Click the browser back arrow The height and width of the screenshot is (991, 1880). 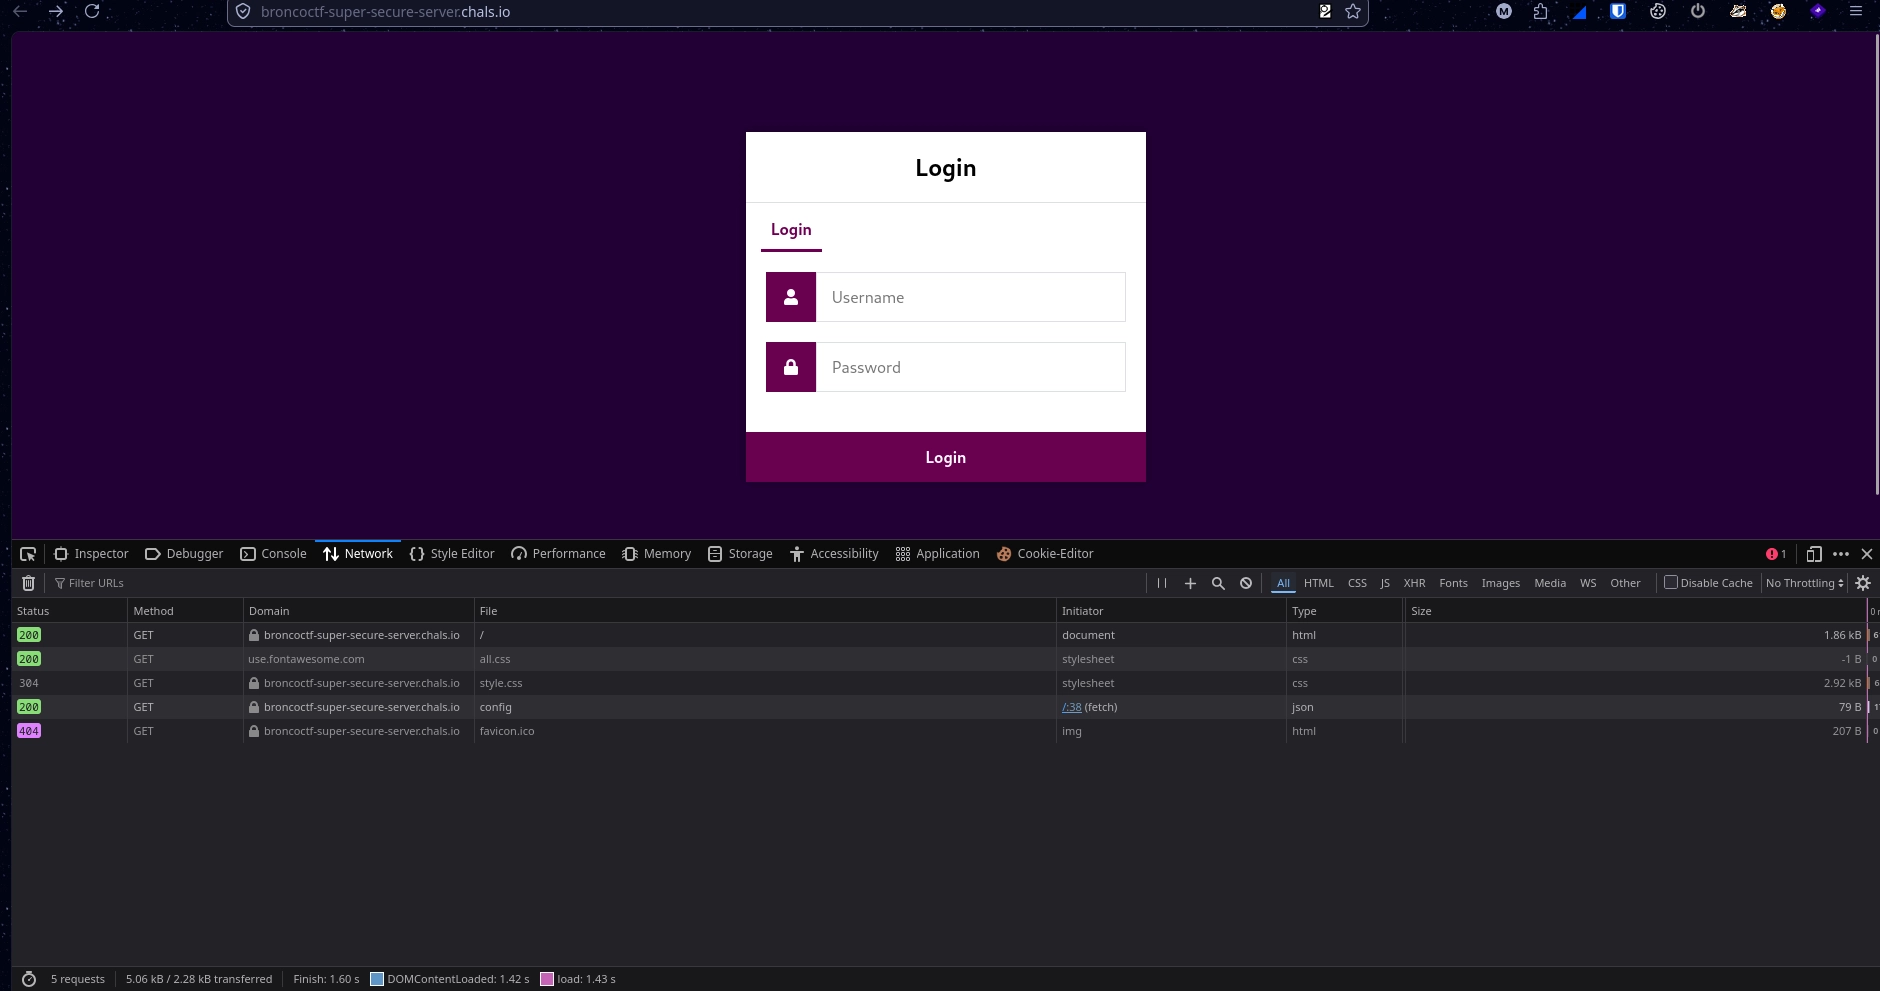point(20,12)
